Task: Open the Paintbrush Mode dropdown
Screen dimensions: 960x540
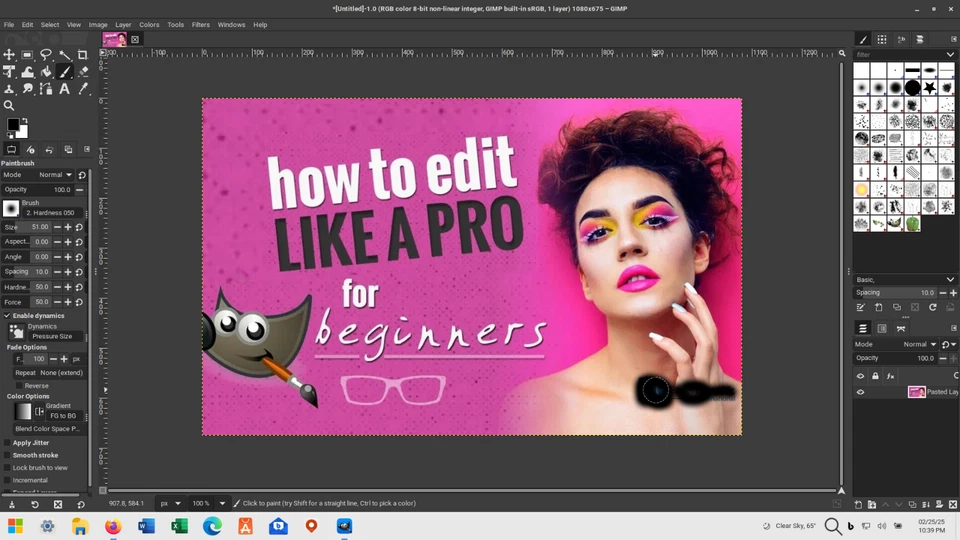Action: click(x=55, y=175)
